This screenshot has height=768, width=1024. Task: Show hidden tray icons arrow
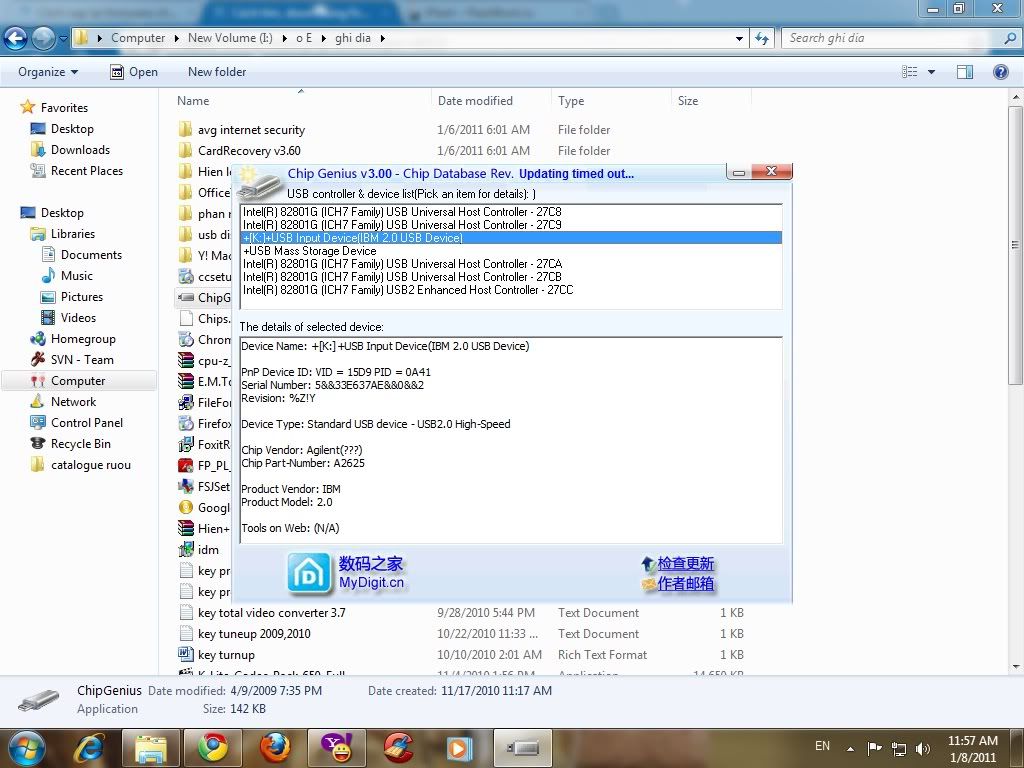click(x=850, y=748)
